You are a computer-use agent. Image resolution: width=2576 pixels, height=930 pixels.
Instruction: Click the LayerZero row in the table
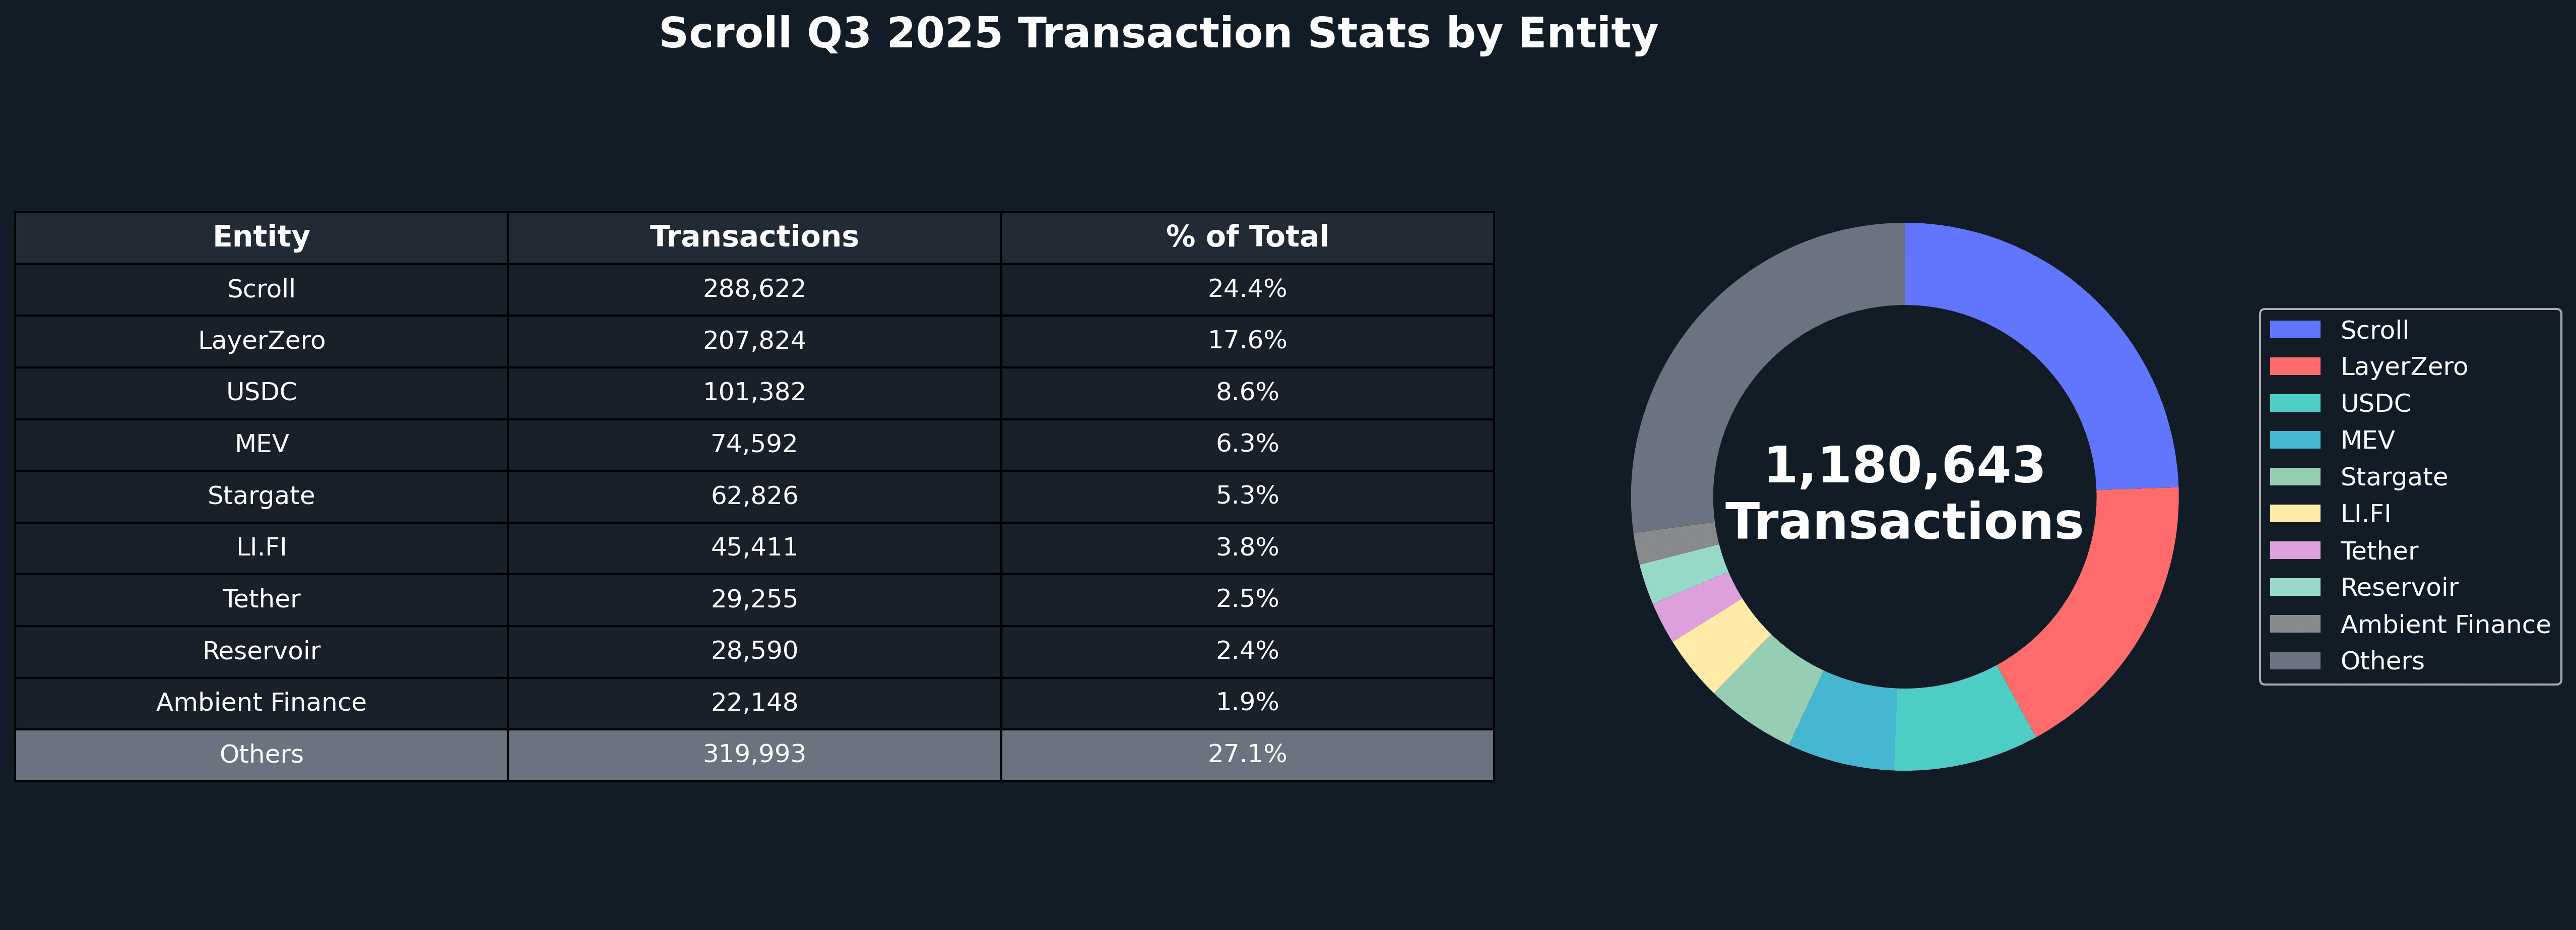pyautogui.click(x=261, y=341)
